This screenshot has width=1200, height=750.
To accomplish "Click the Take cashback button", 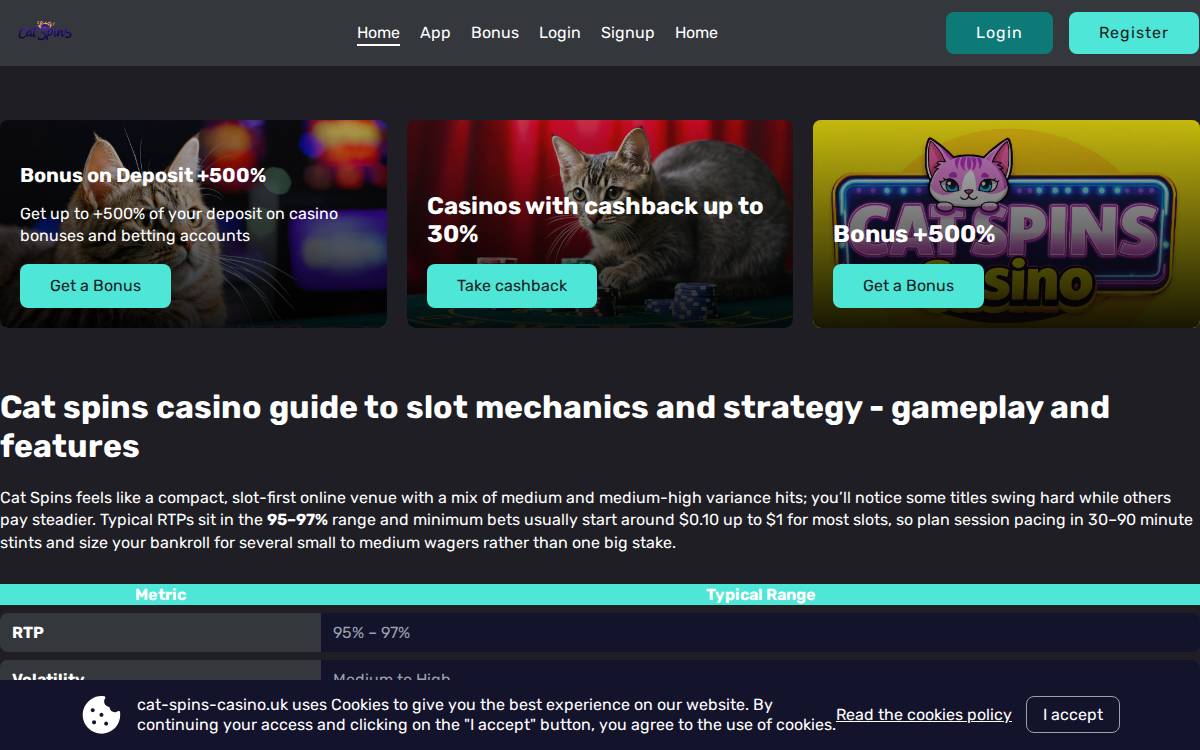I will tap(512, 286).
